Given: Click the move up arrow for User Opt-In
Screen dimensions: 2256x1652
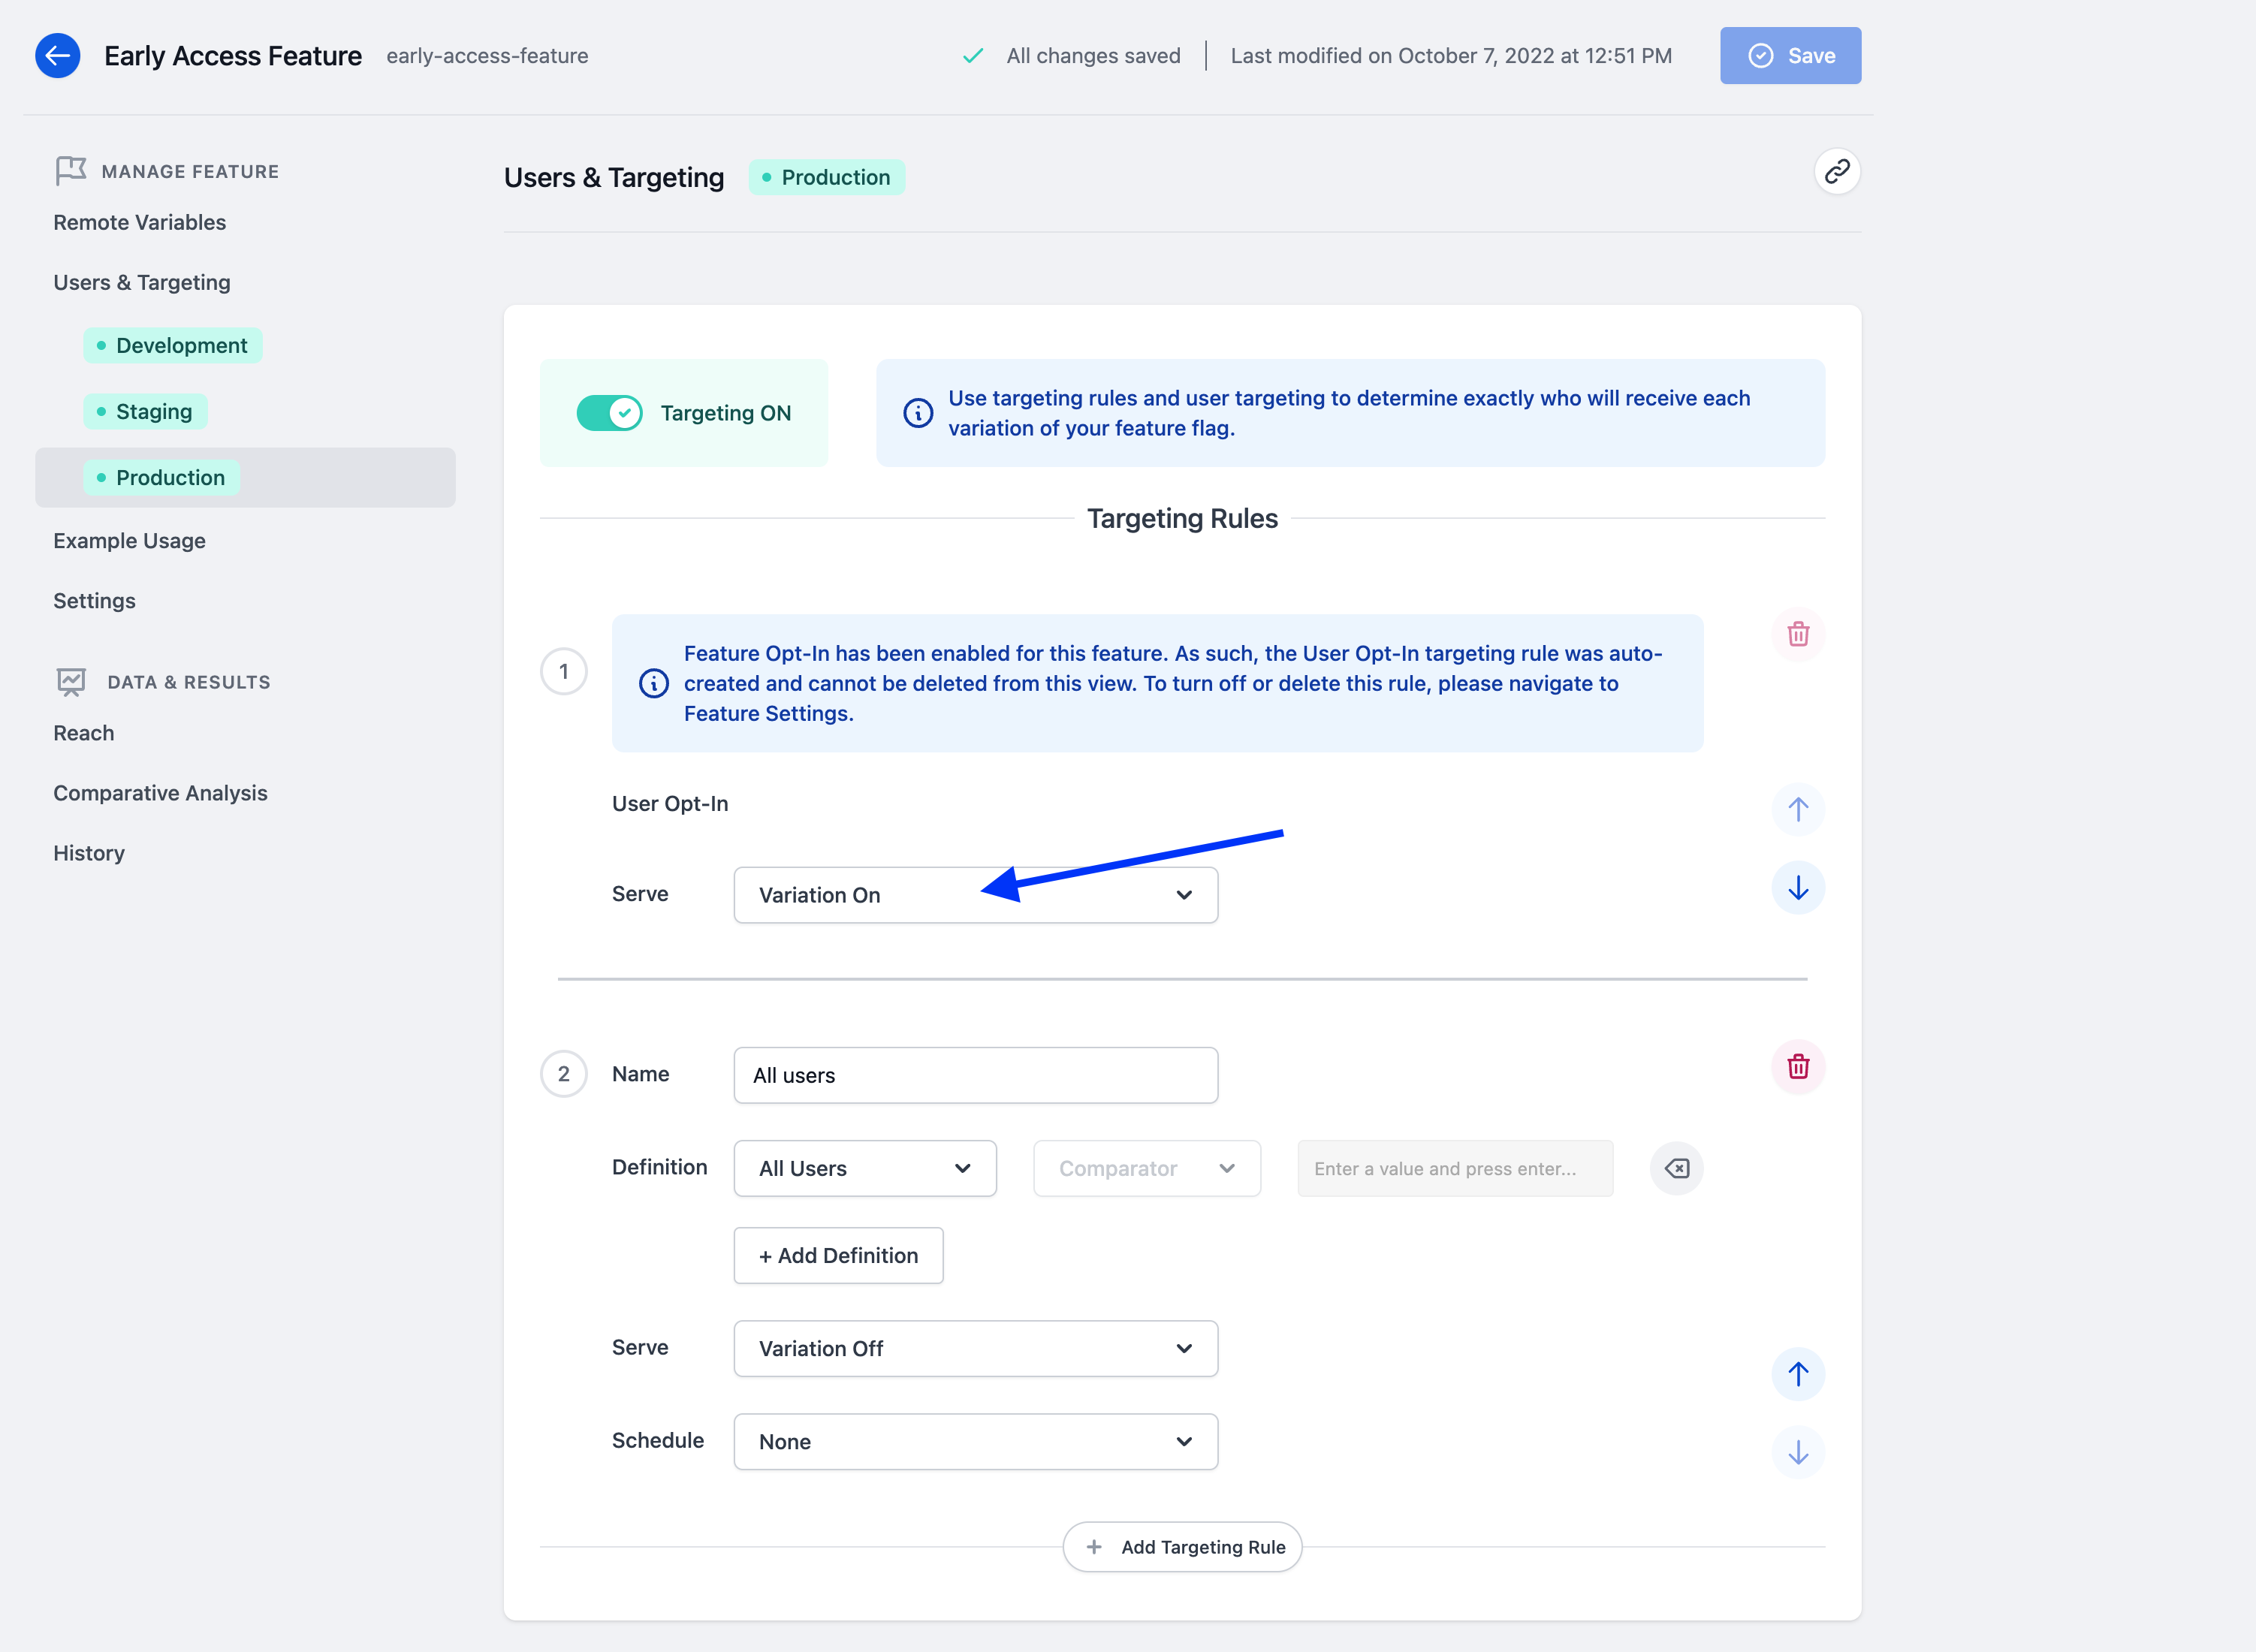Looking at the screenshot, I should click(x=1797, y=809).
